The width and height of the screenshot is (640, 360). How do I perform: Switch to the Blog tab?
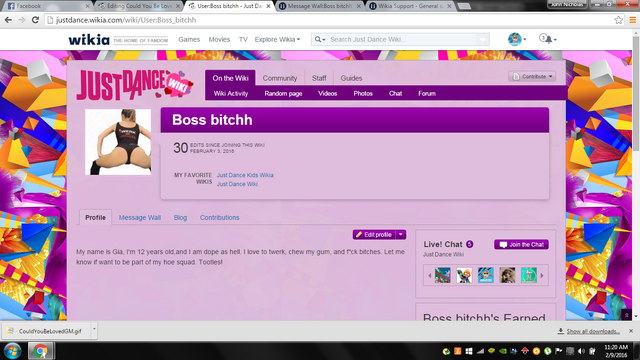180,218
